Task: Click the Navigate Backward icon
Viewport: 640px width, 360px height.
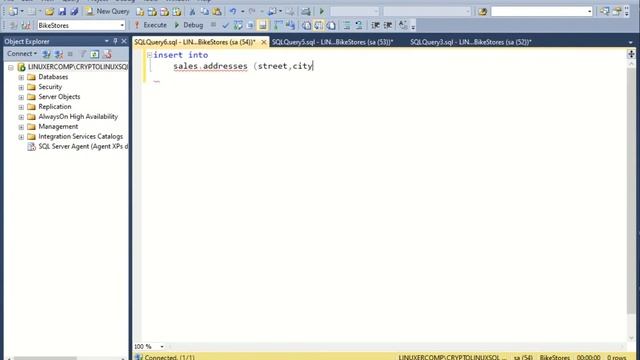Action: point(272,11)
